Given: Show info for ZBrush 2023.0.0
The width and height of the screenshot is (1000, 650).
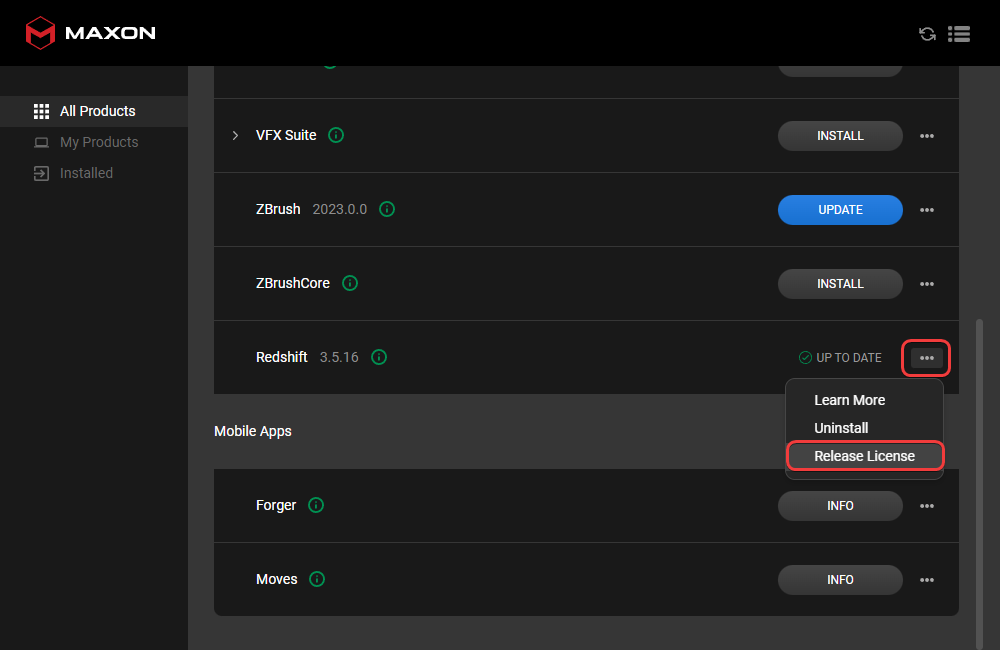Looking at the screenshot, I should pyautogui.click(x=387, y=210).
